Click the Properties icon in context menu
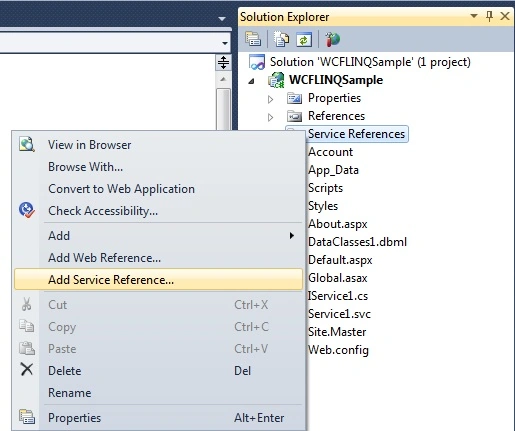The width and height of the screenshot is (515, 431). click(27, 417)
